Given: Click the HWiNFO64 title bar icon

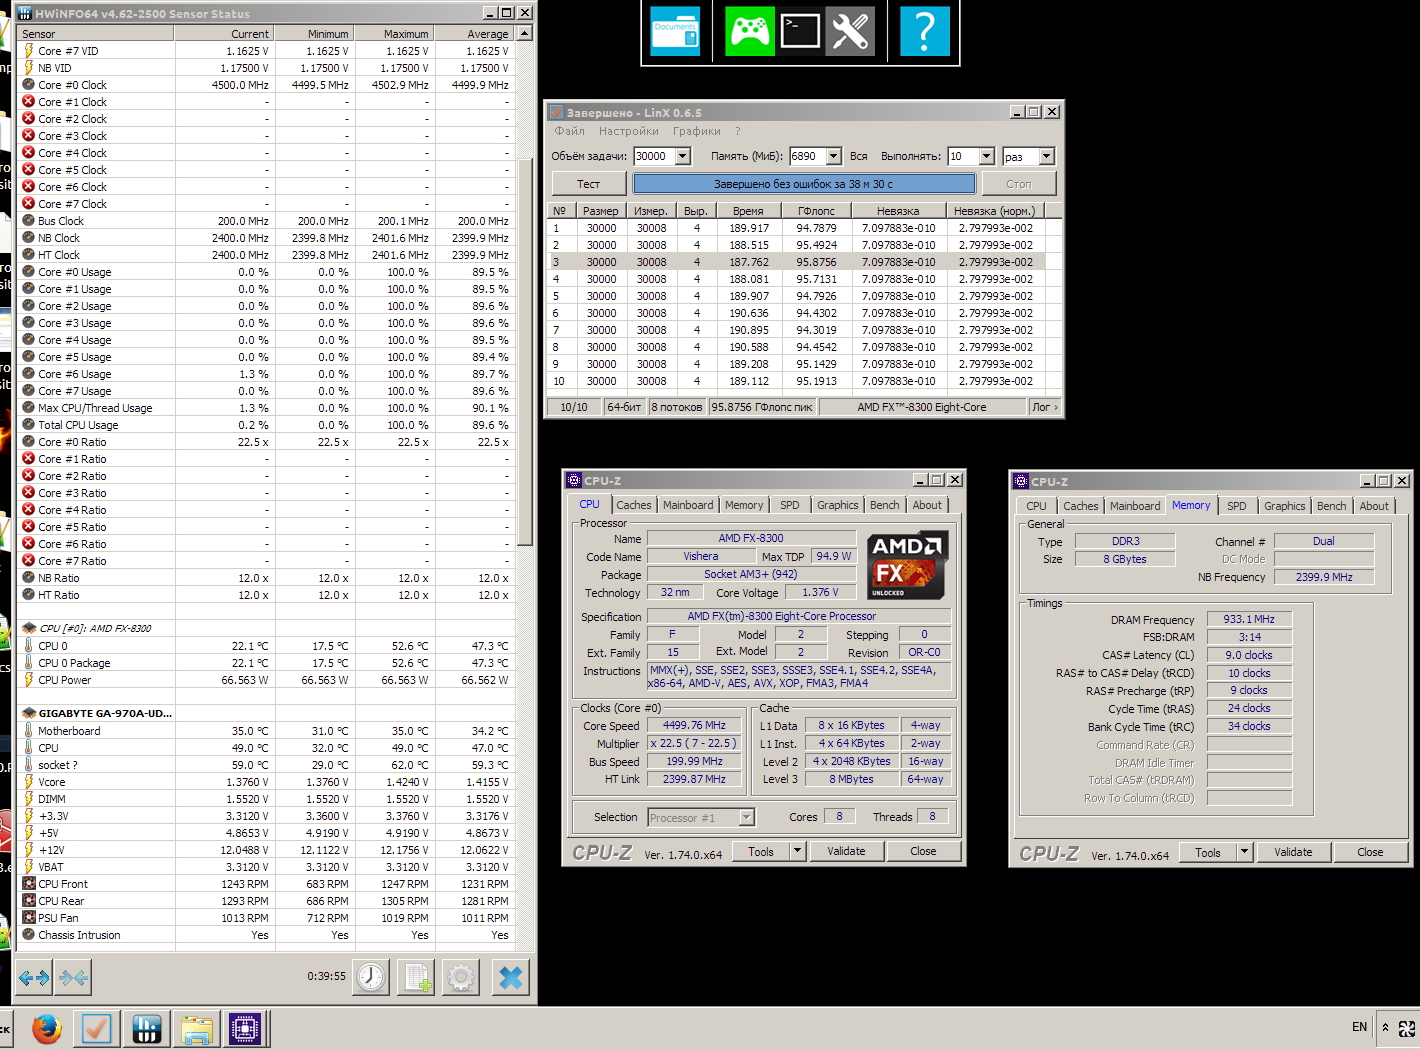Looking at the screenshot, I should click(24, 13).
